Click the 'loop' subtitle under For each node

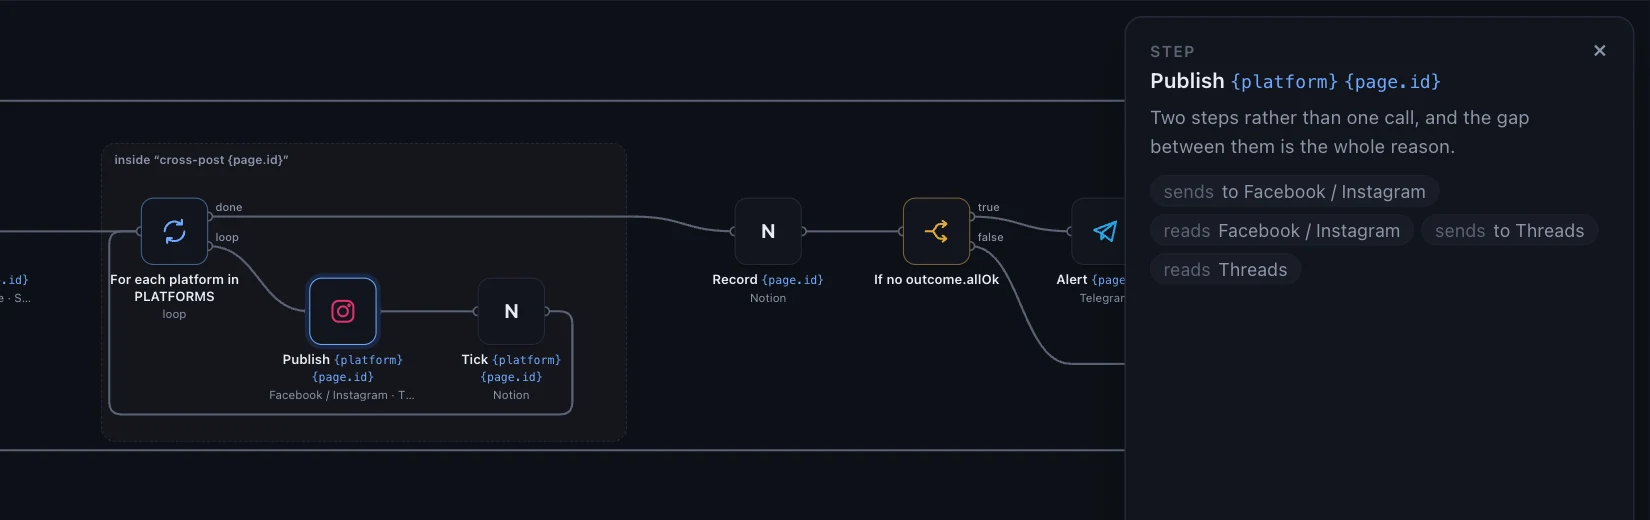[x=174, y=314]
